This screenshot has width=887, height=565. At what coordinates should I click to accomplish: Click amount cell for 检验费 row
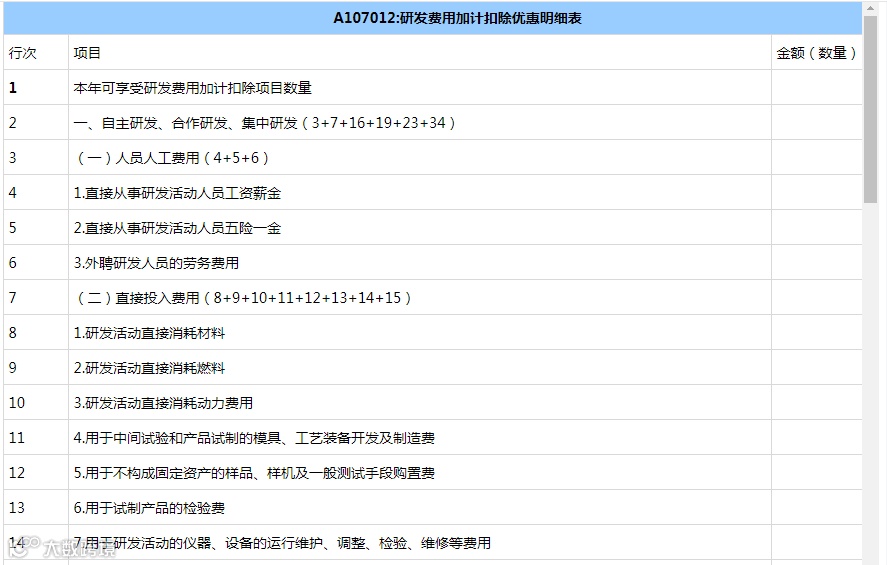coord(817,508)
